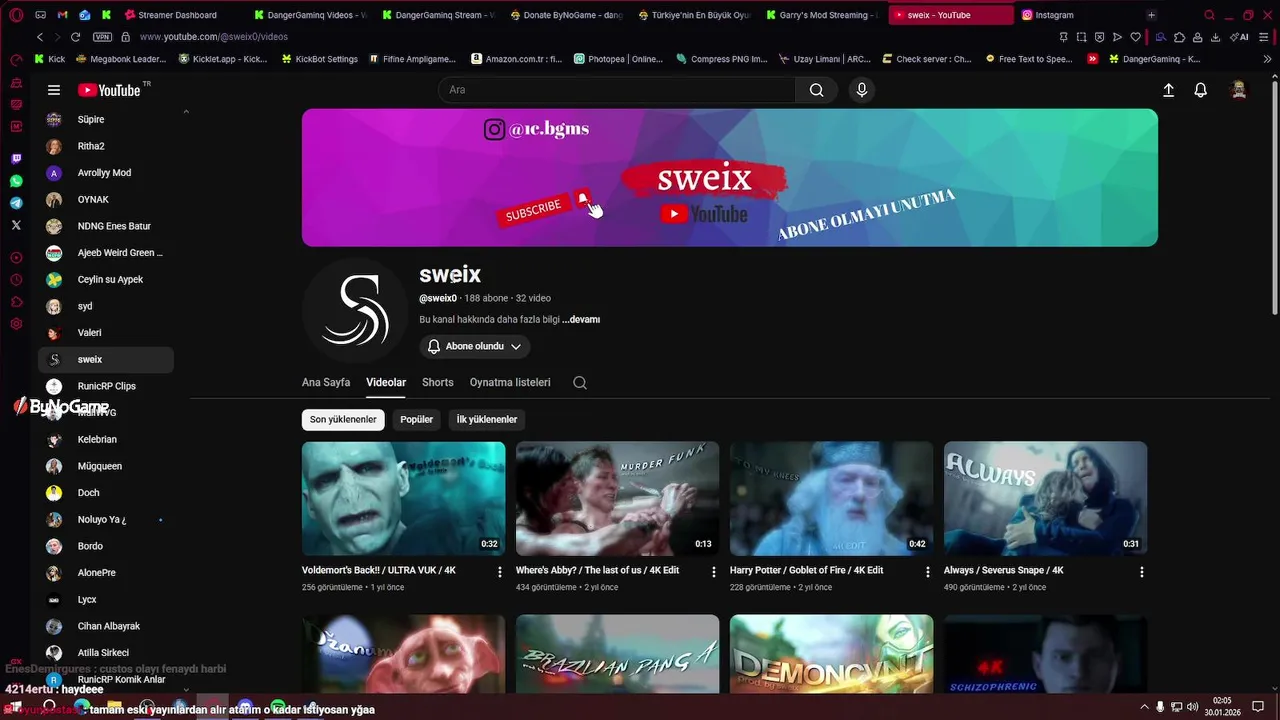Open Opera sidebar settings gear
Viewport: 1280px width, 720px height.
[16, 324]
